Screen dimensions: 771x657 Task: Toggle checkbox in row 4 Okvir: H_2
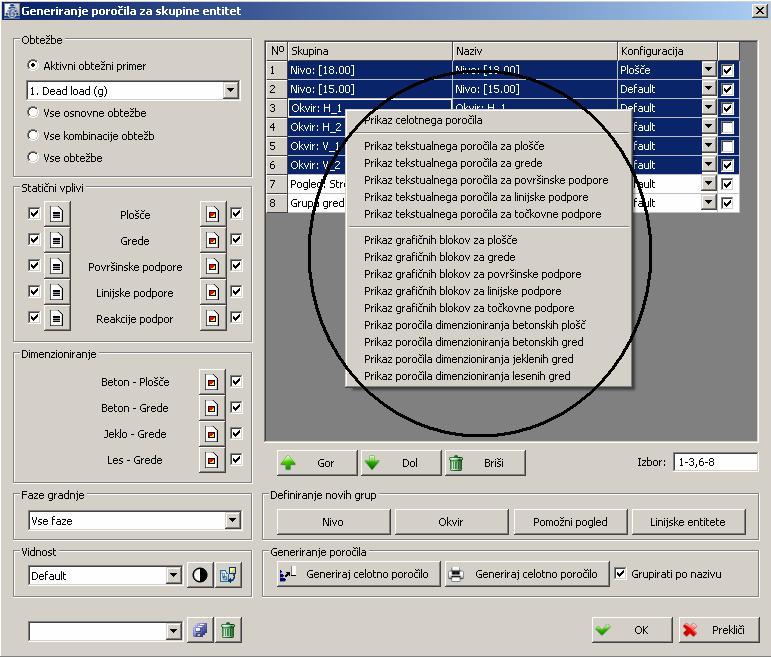point(728,127)
